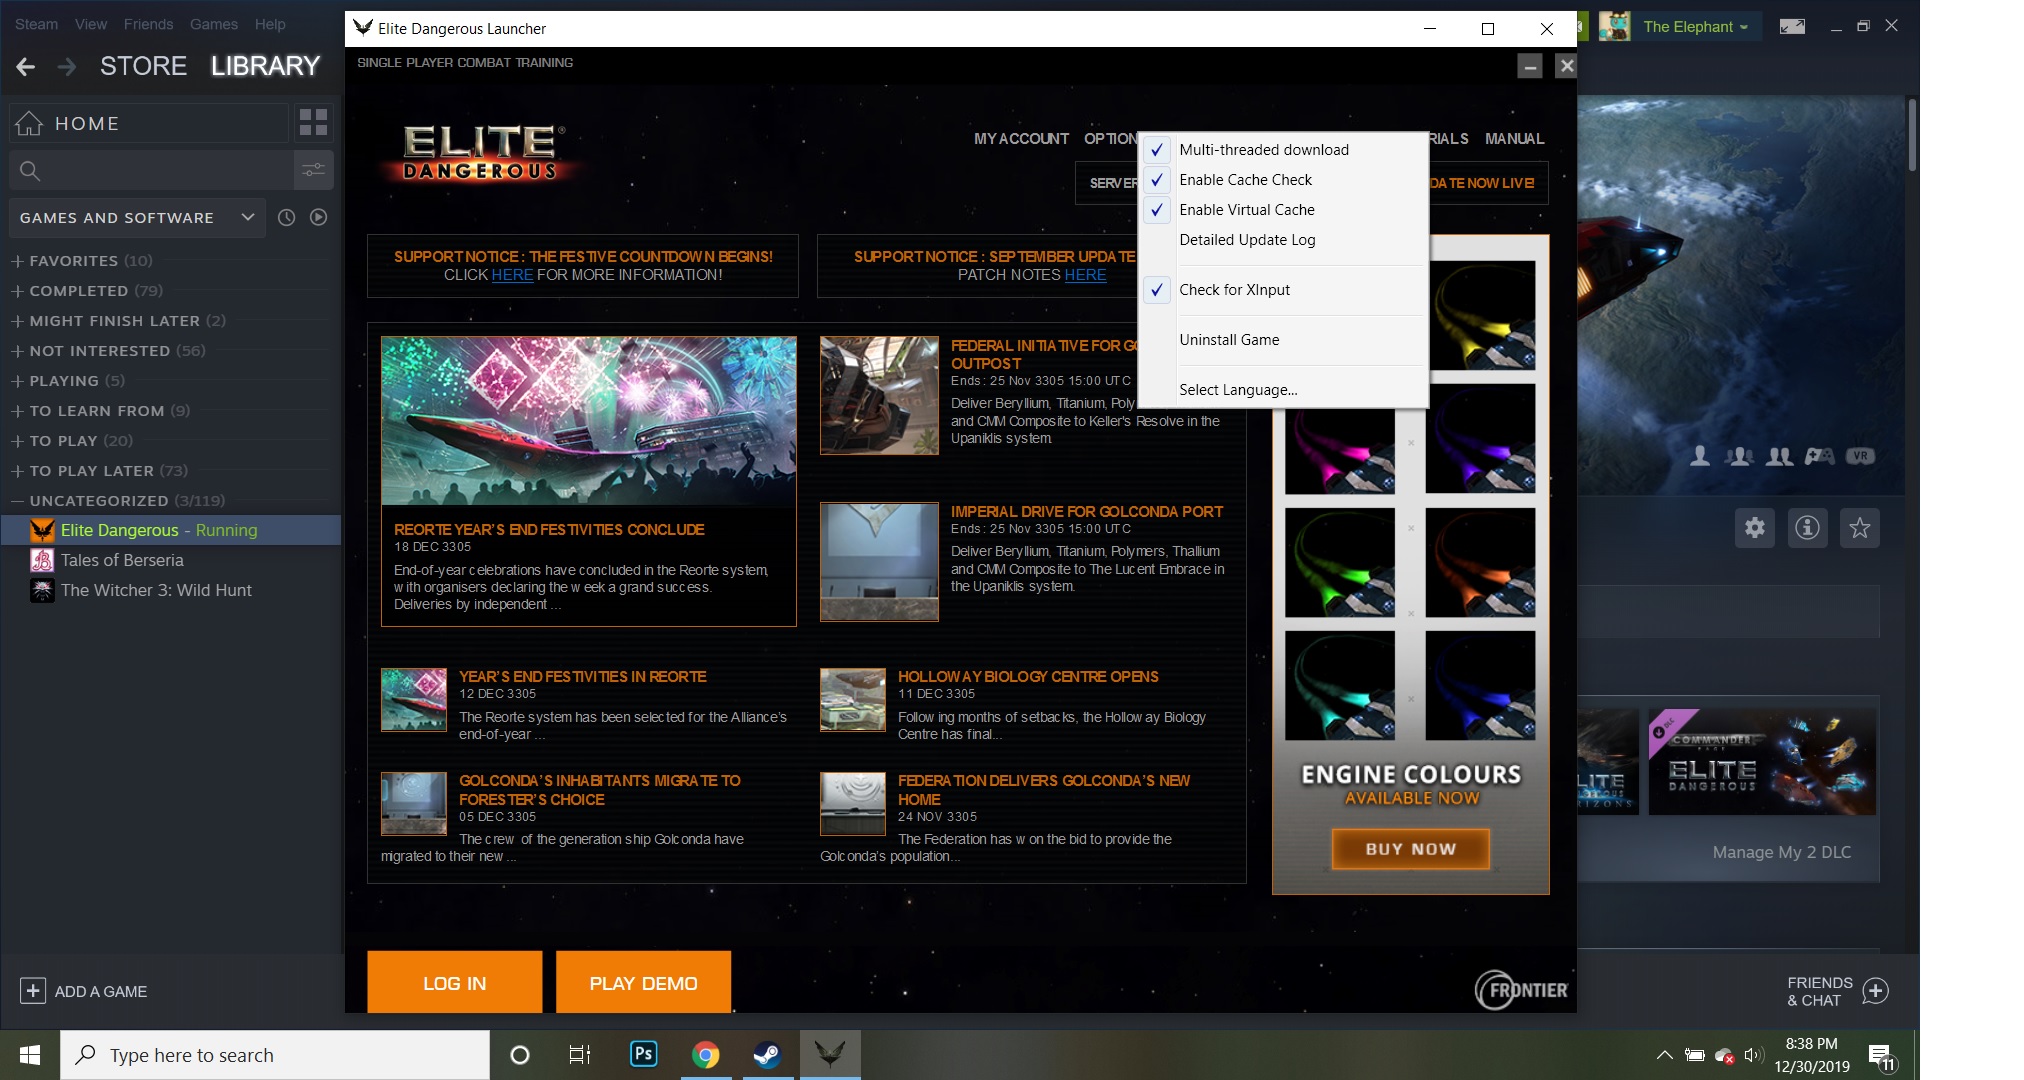The width and height of the screenshot is (2024, 1080).
Task: Go back with Steam's back arrow
Action: tap(26, 67)
